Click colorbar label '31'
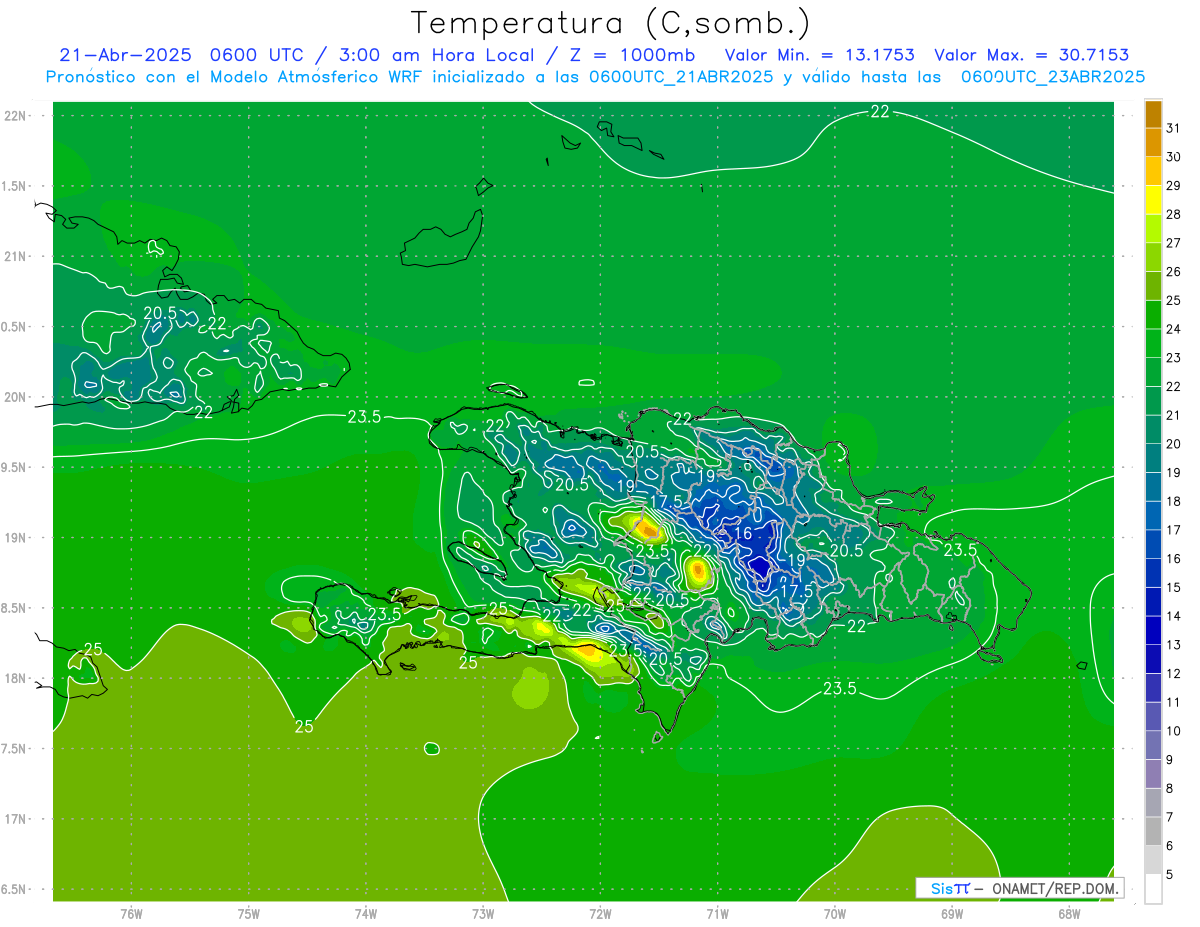1200x927 pixels. tap(1173, 128)
